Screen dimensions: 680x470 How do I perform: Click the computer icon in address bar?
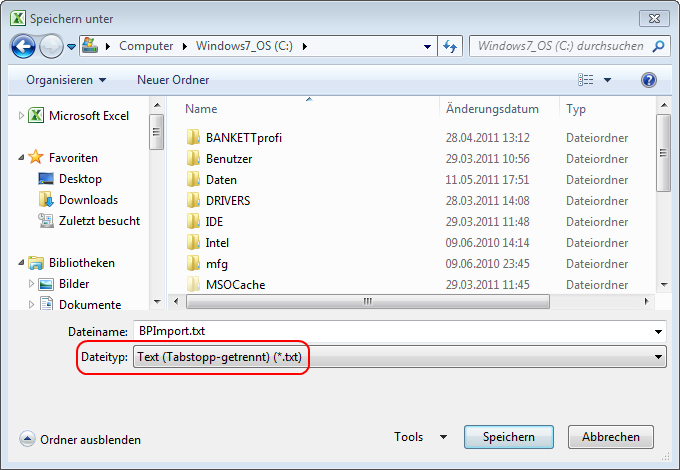click(90, 46)
